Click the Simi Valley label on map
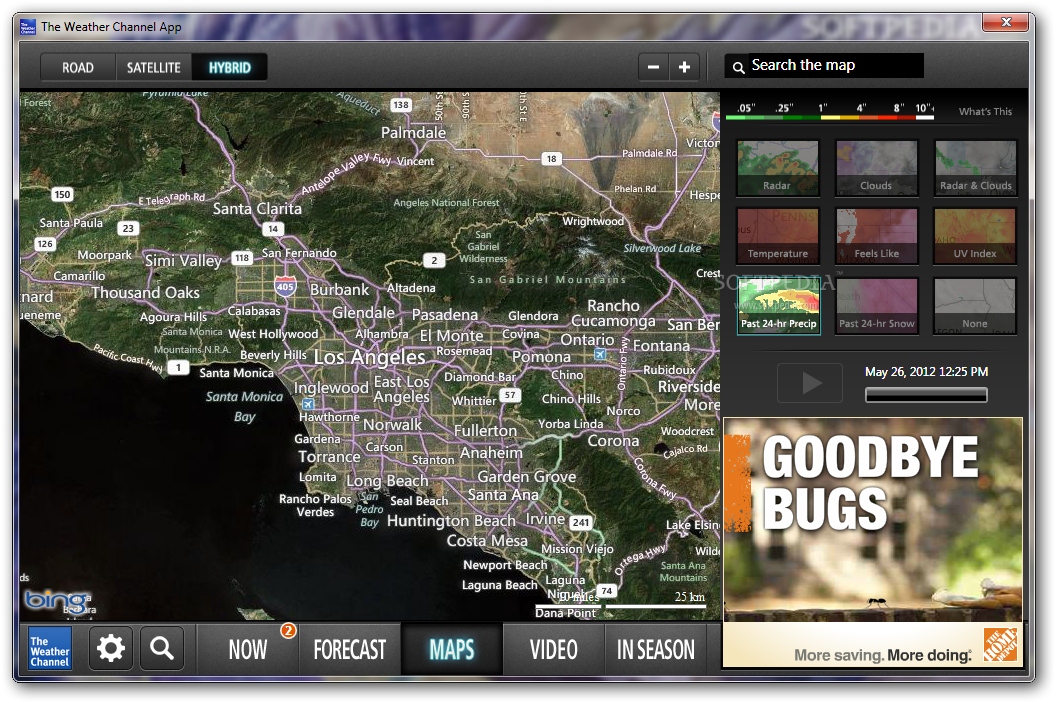Image resolution: width=1056 pixels, height=703 pixels. (x=183, y=261)
